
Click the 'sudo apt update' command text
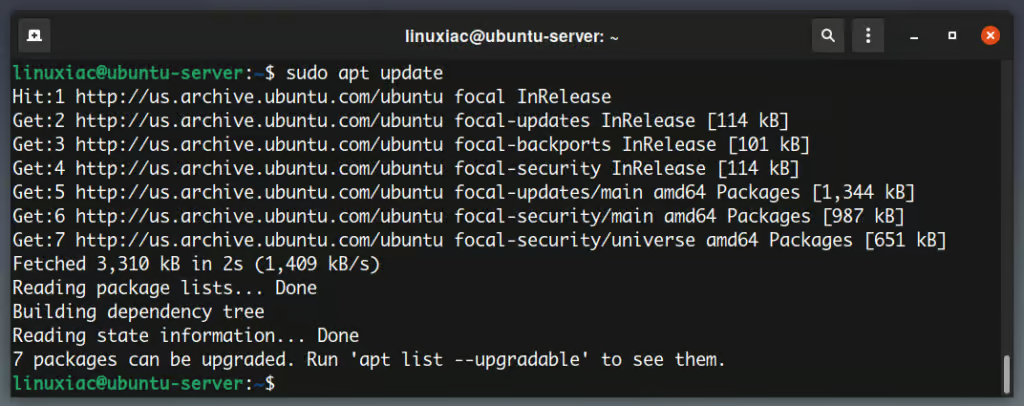pos(364,73)
